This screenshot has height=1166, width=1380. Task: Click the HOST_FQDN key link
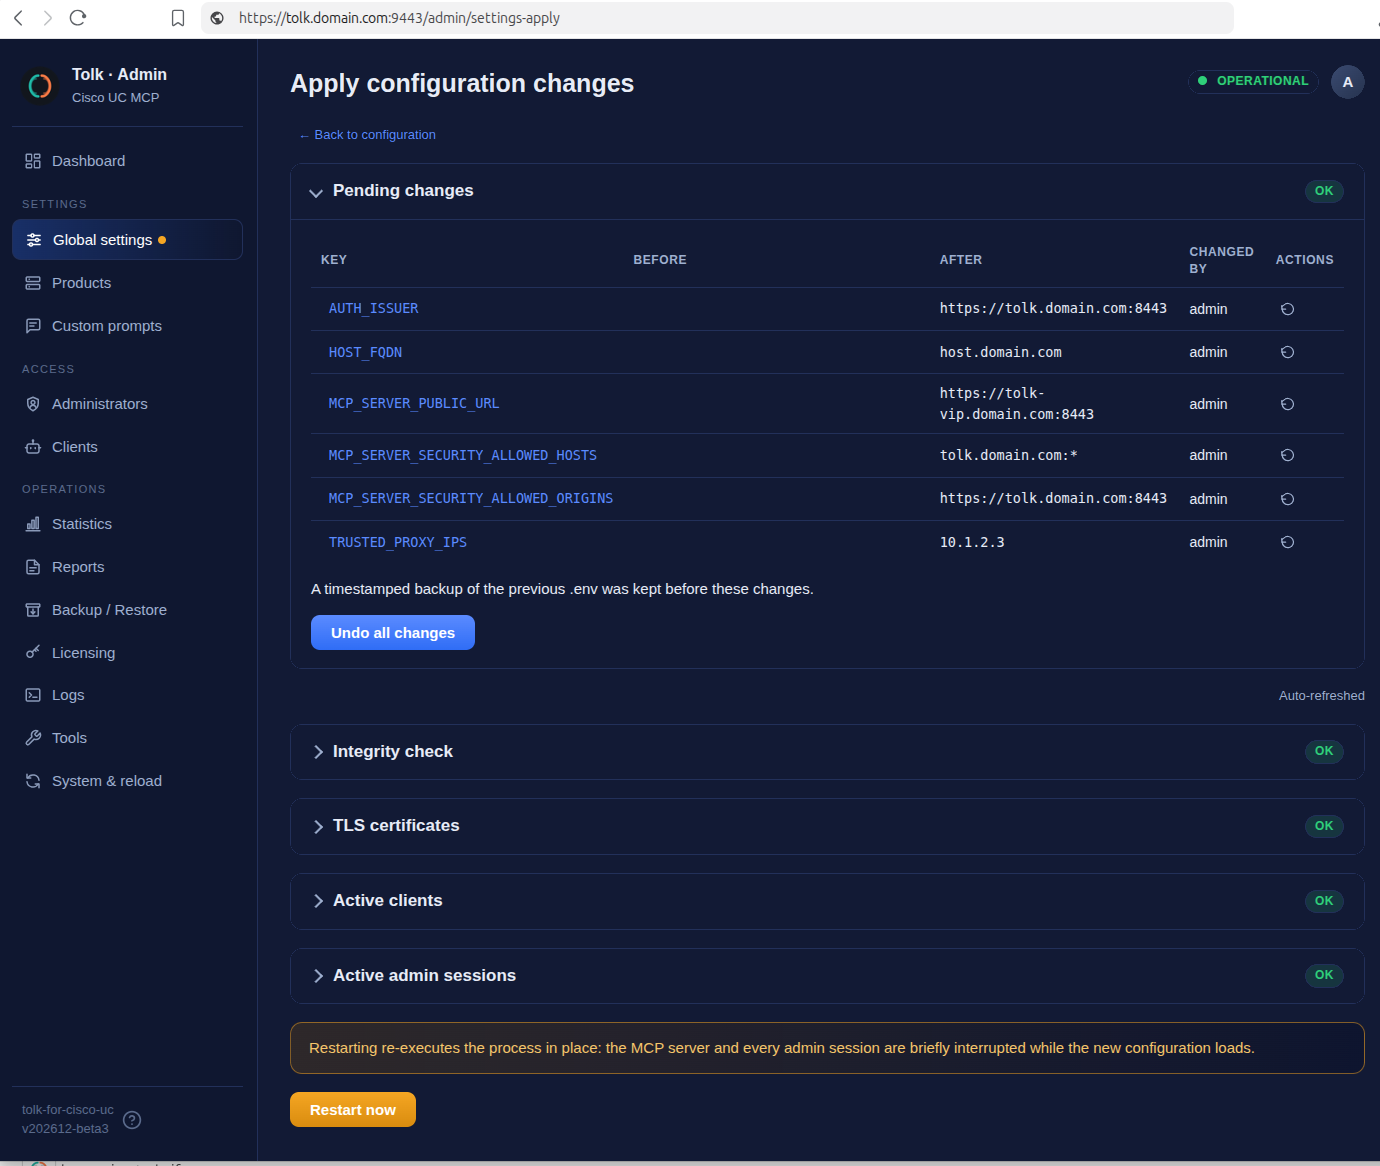(365, 352)
